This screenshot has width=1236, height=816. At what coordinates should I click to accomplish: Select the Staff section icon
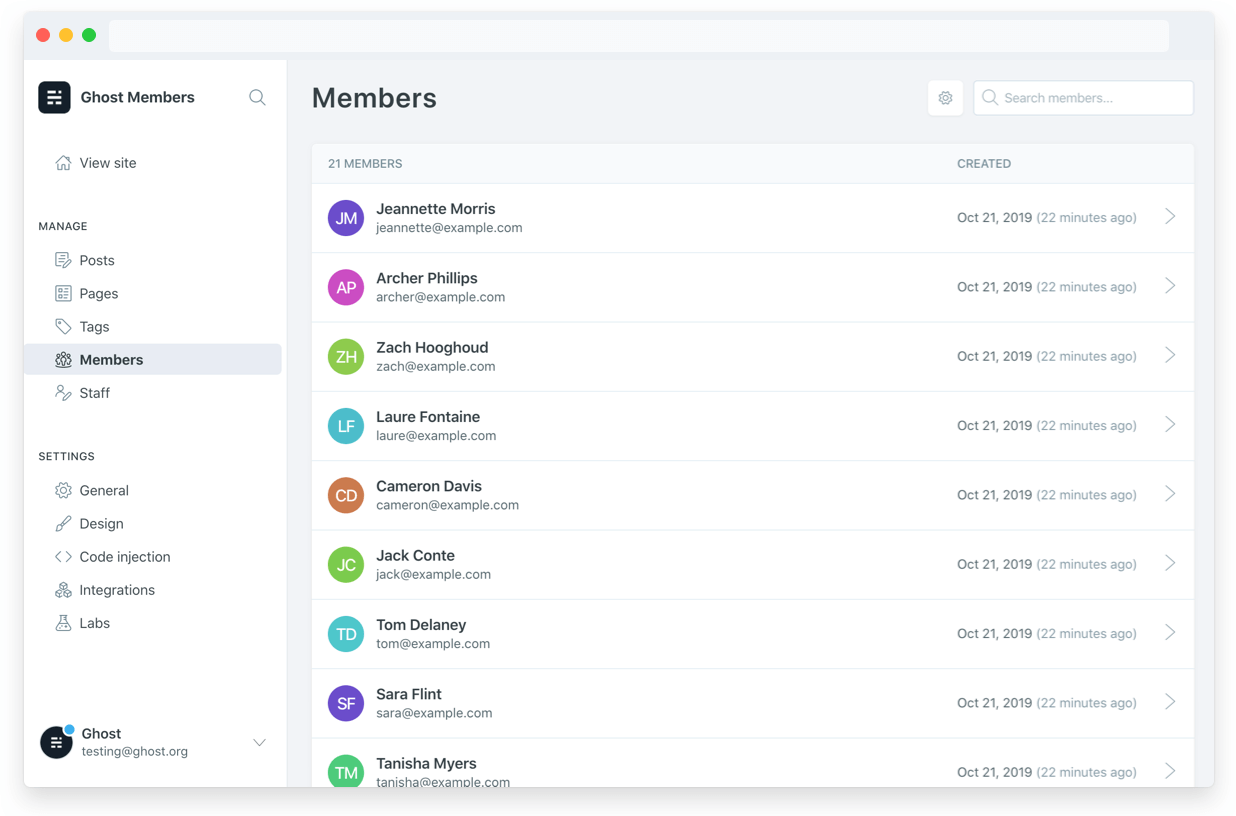point(62,392)
